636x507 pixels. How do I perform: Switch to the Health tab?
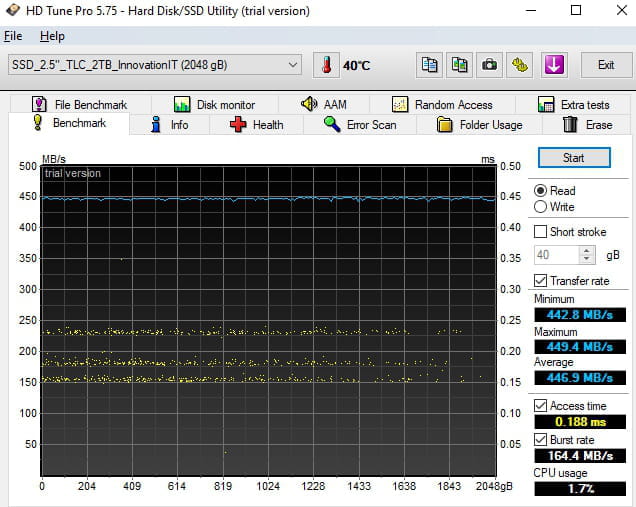[x=256, y=125]
